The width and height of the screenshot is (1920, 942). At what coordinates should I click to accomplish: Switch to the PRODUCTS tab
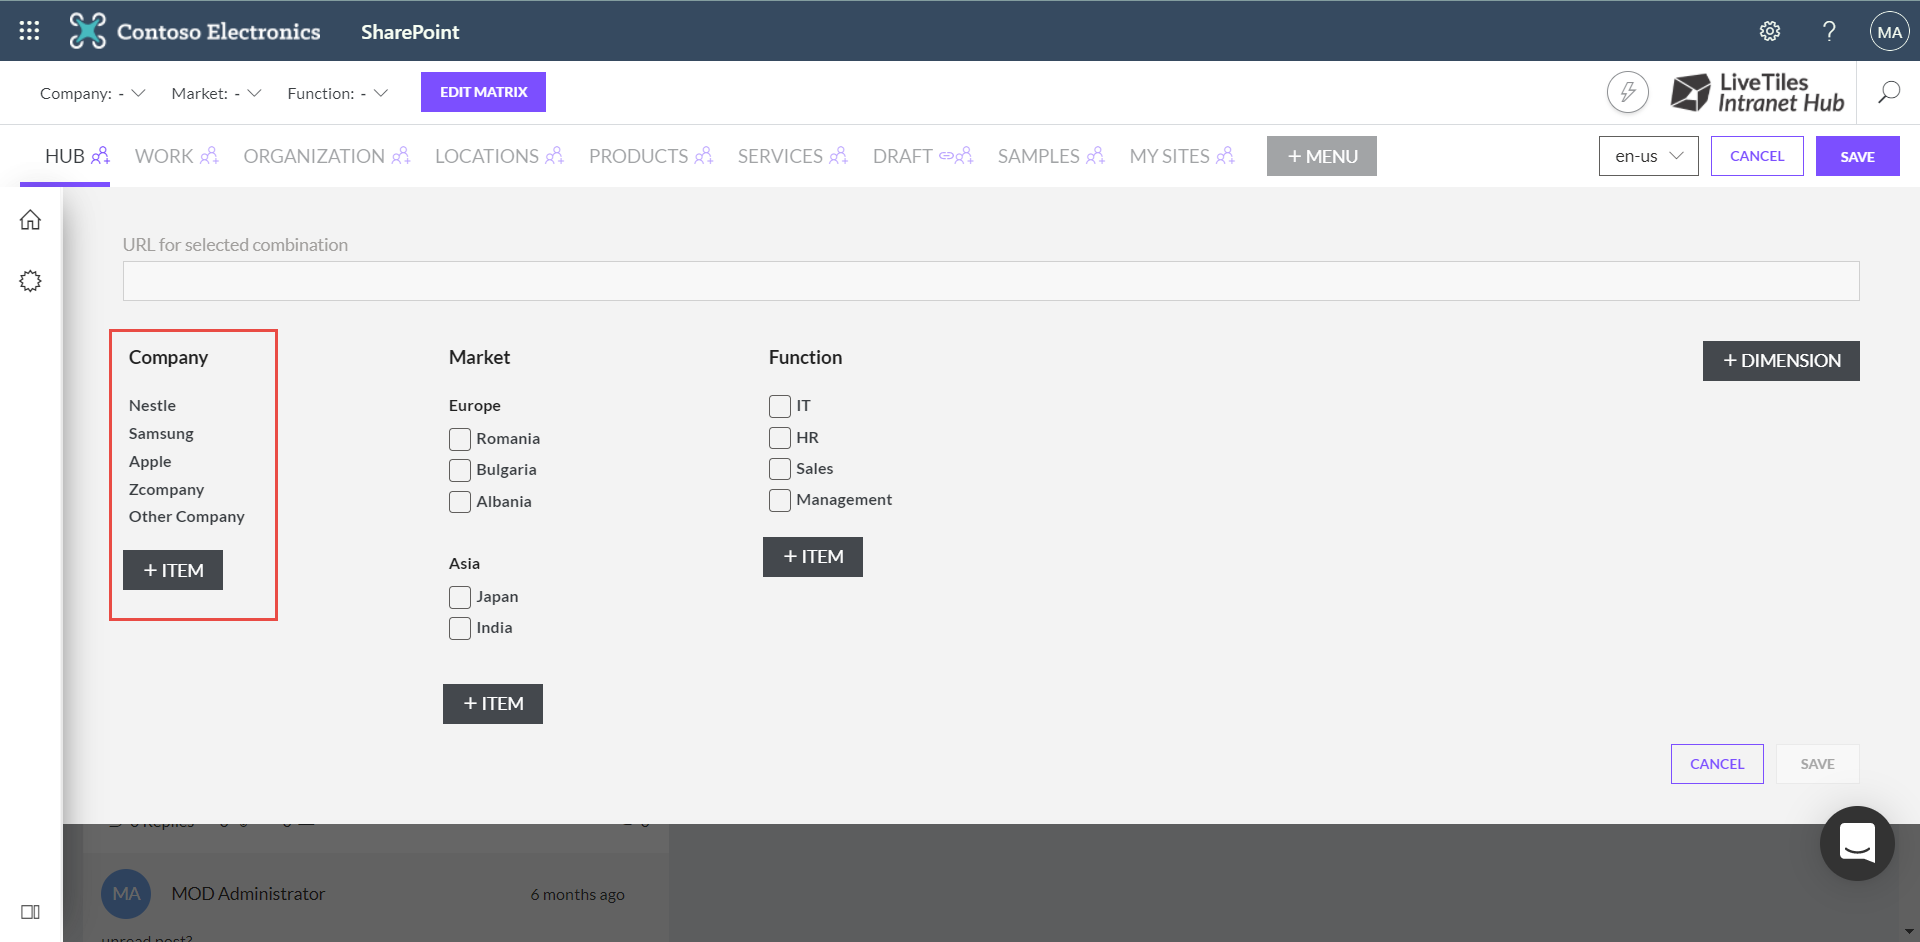[x=638, y=156]
